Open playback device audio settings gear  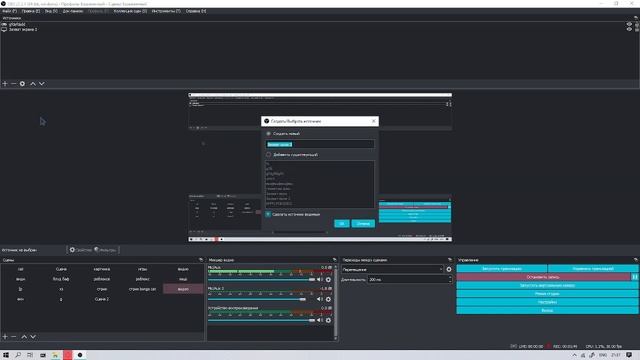pos(328,320)
